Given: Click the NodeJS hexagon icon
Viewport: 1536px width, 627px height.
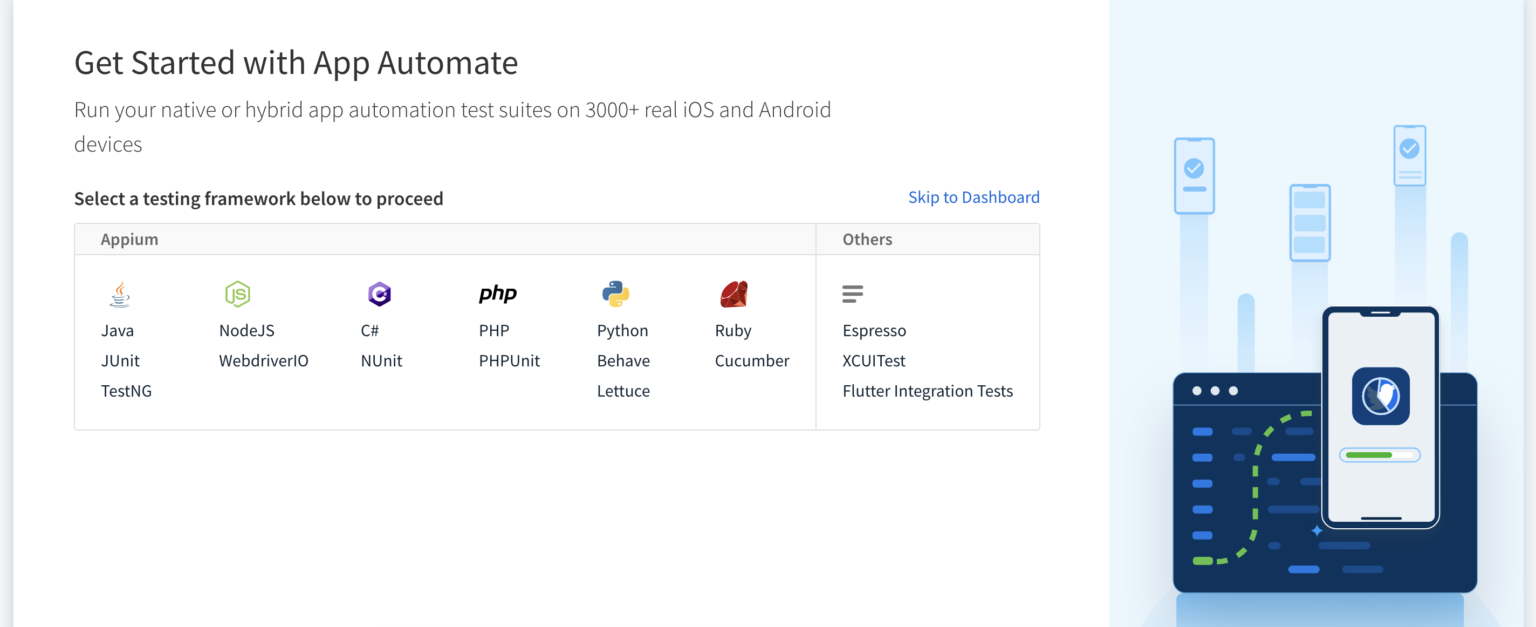Looking at the screenshot, I should pyautogui.click(x=238, y=293).
